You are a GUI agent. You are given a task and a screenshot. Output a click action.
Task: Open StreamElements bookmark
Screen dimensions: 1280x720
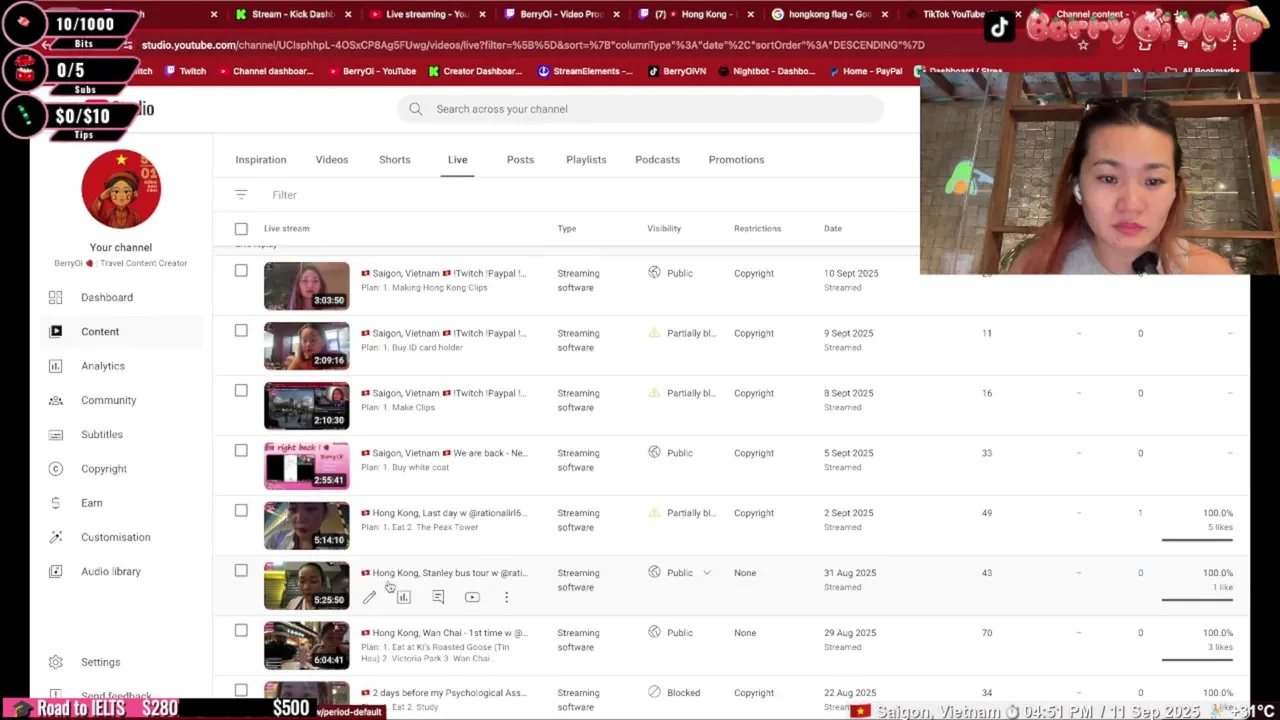tap(585, 71)
